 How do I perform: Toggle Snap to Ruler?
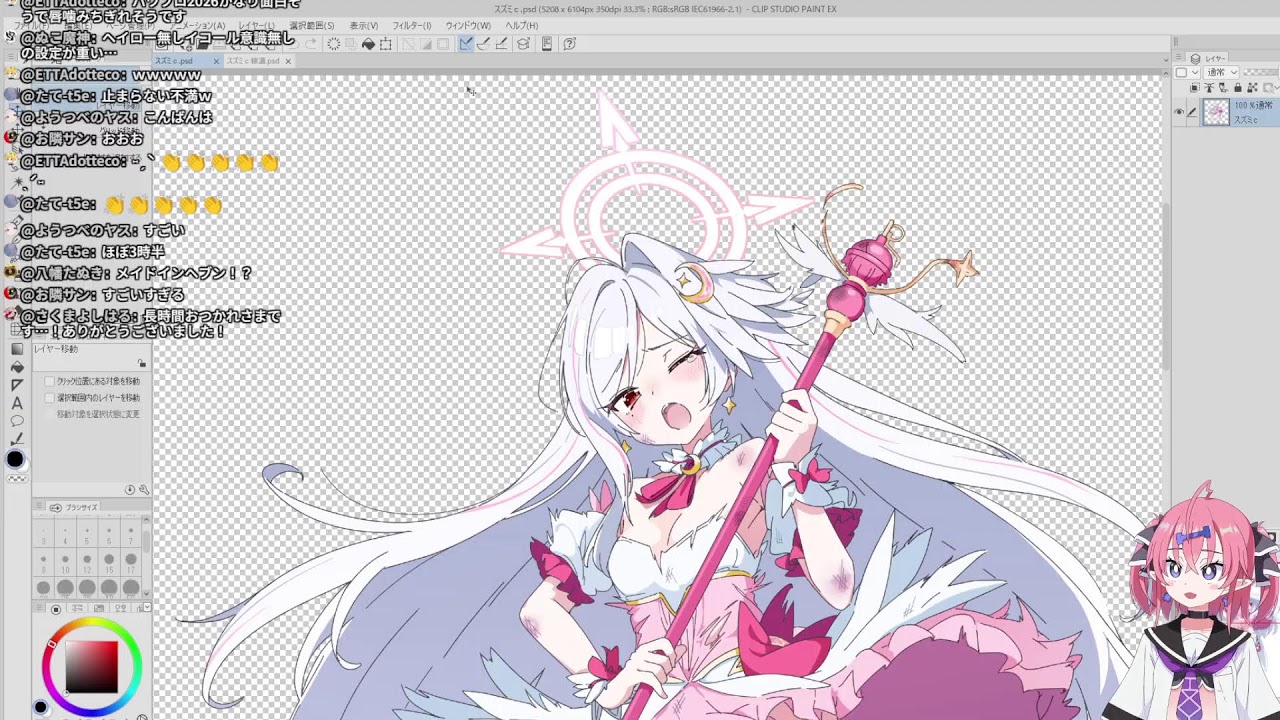[465, 44]
